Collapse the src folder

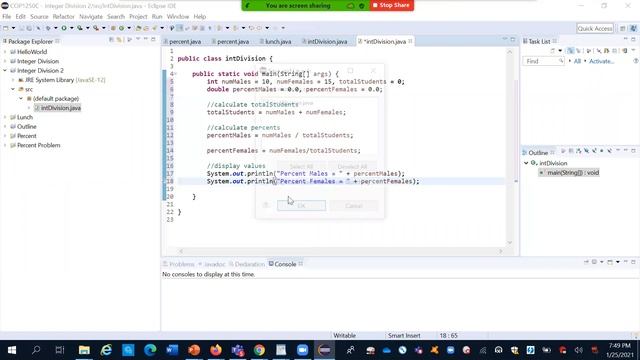coord(13,89)
